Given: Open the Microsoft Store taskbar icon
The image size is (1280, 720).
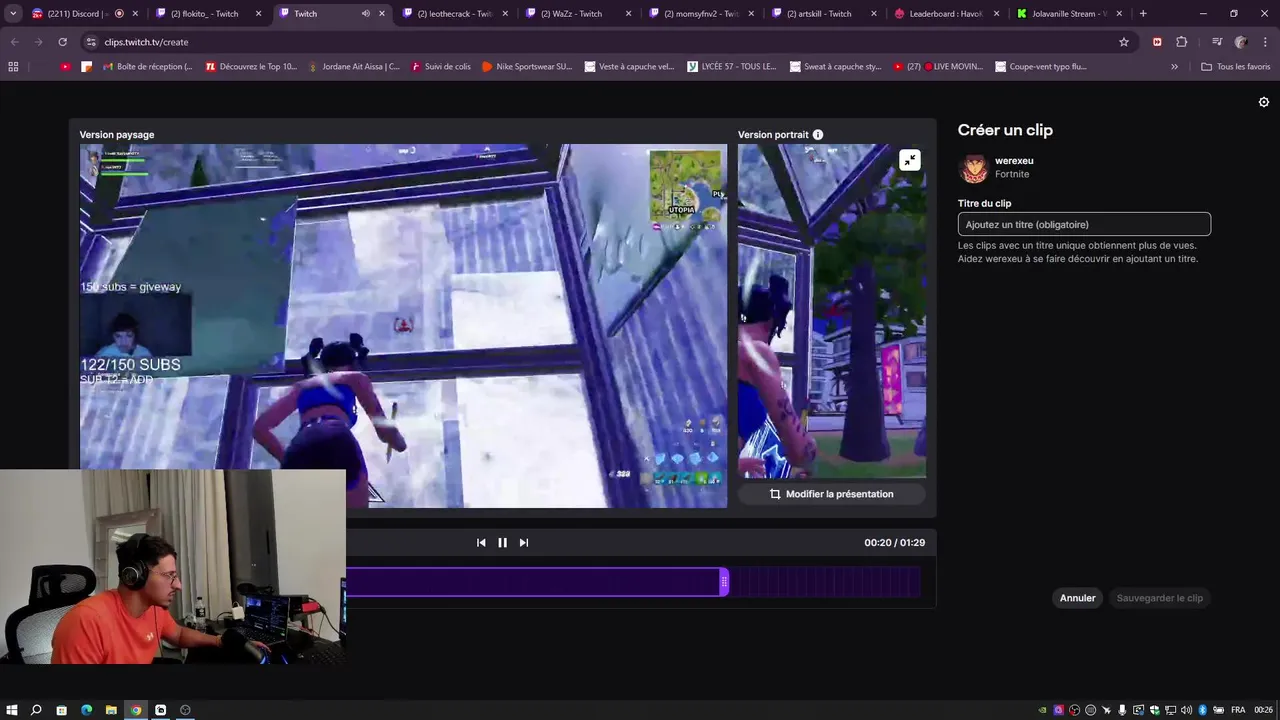Looking at the screenshot, I should click(61, 710).
